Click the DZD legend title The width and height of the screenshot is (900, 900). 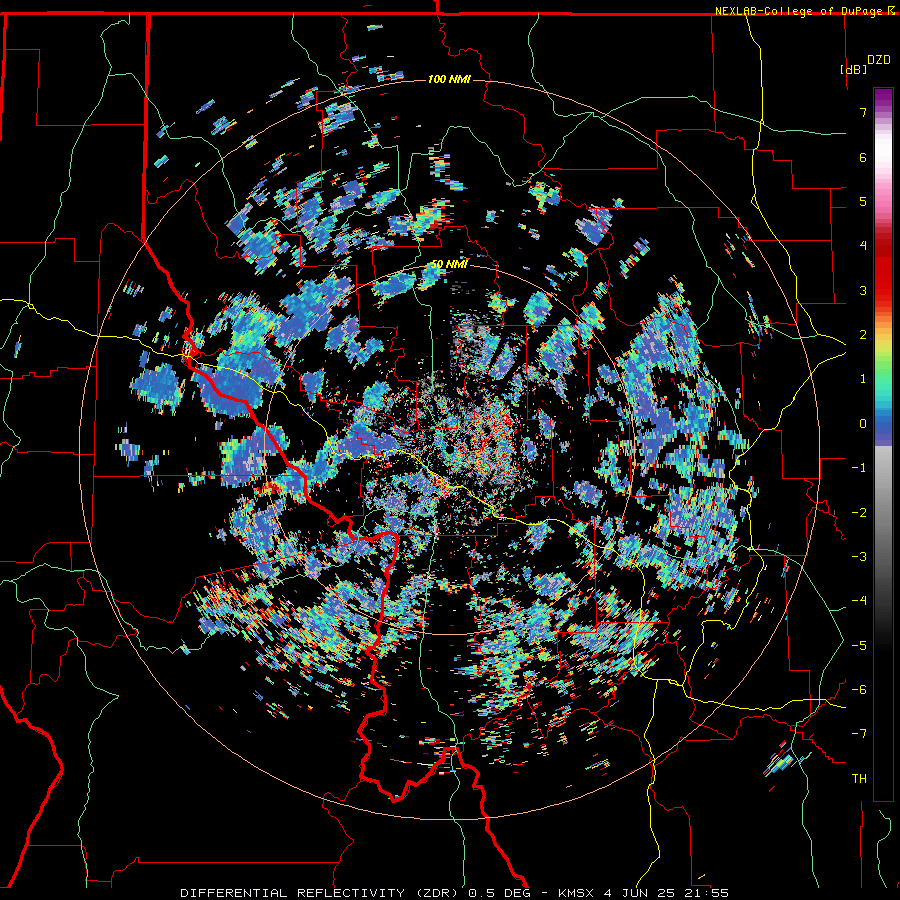879,60
